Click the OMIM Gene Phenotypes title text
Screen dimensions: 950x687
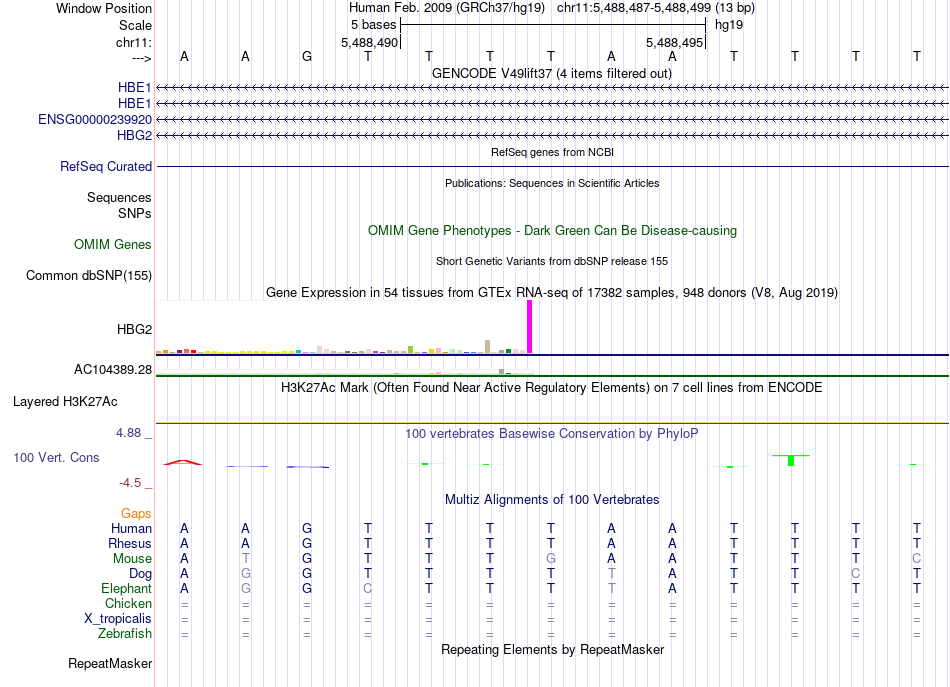click(552, 230)
